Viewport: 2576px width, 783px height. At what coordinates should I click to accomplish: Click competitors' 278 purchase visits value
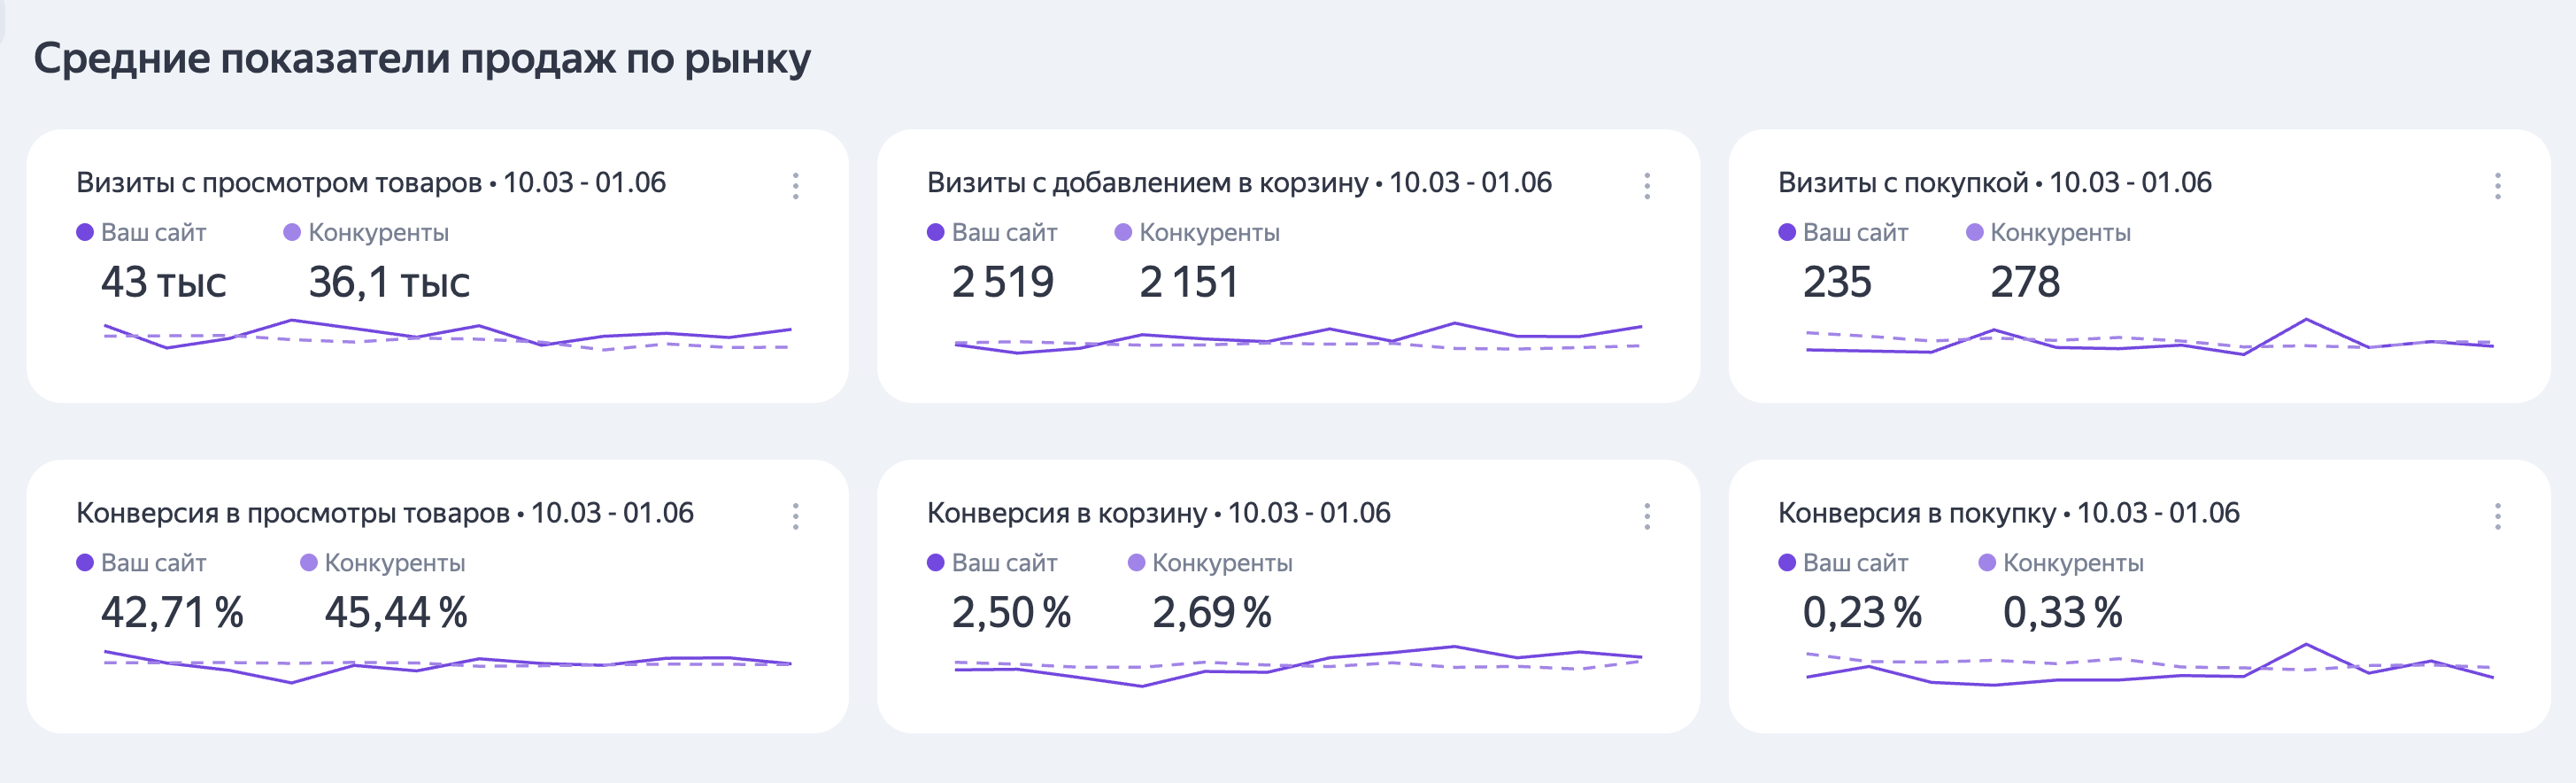pyautogui.click(x=2025, y=283)
